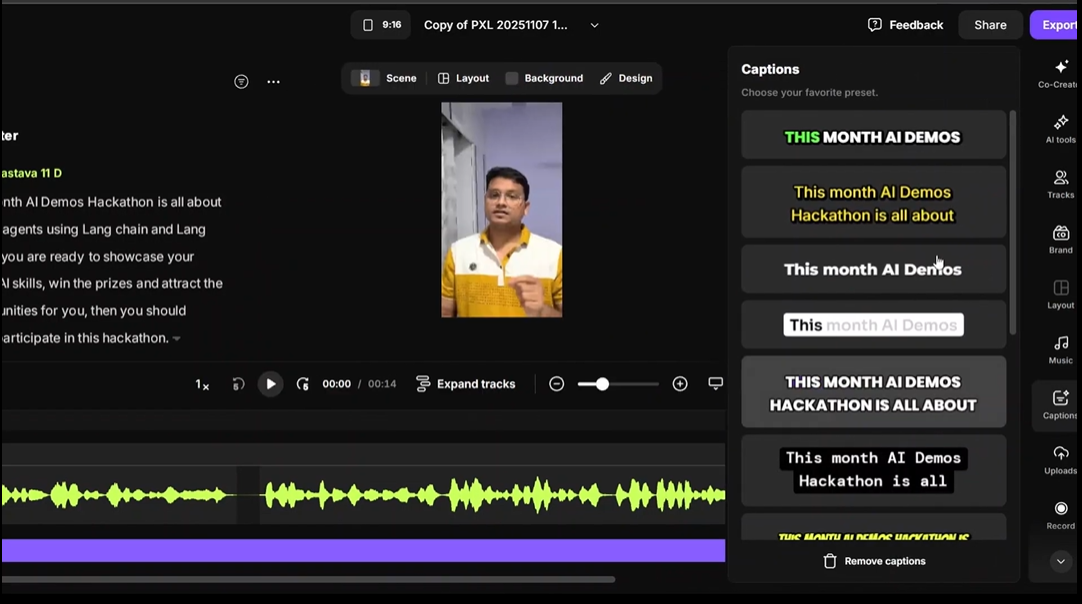
Task: Open the Record panel
Action: 1060,516
